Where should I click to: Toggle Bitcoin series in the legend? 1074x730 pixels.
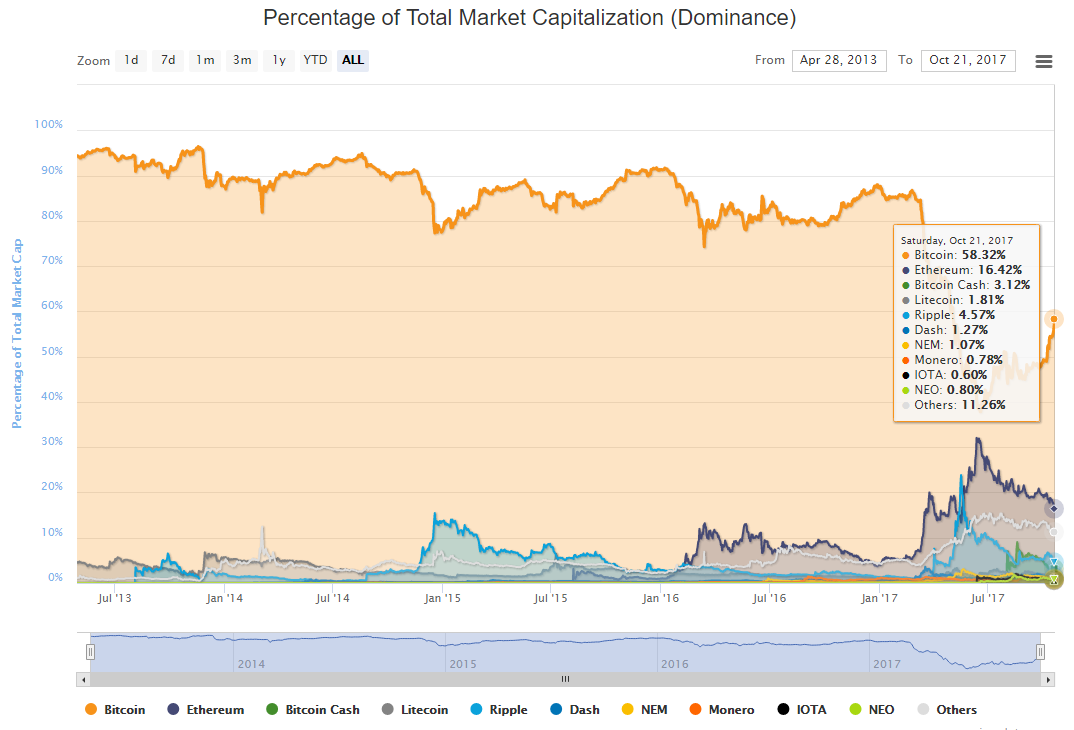(115, 710)
